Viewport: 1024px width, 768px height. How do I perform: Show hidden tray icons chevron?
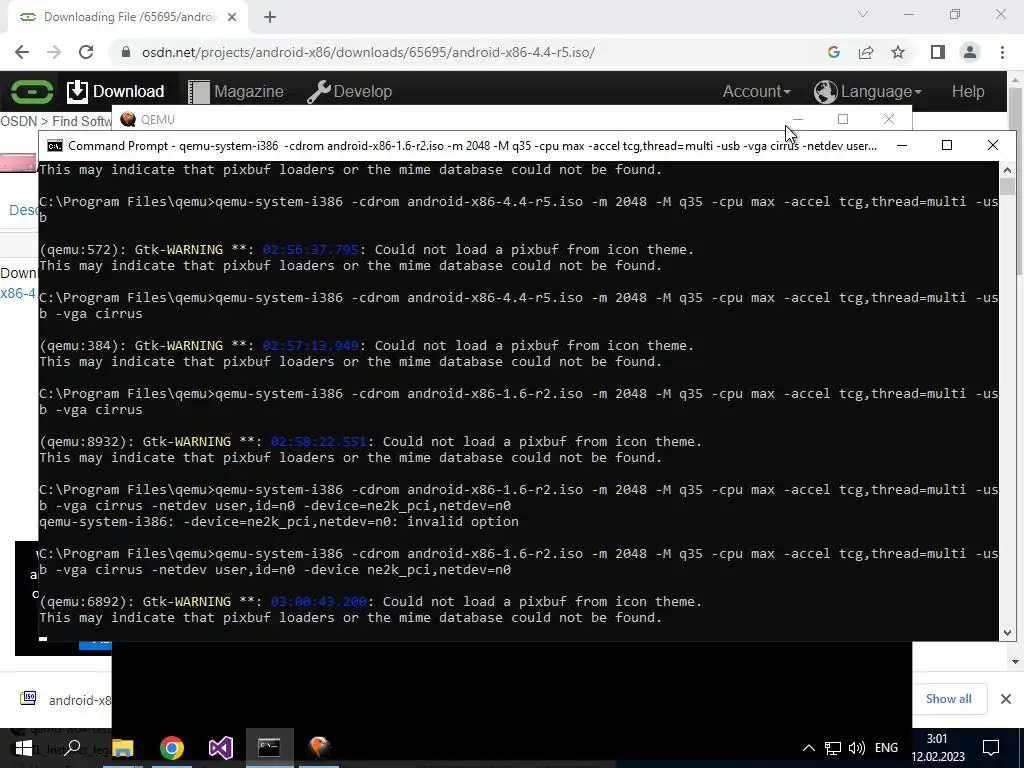[808, 748]
